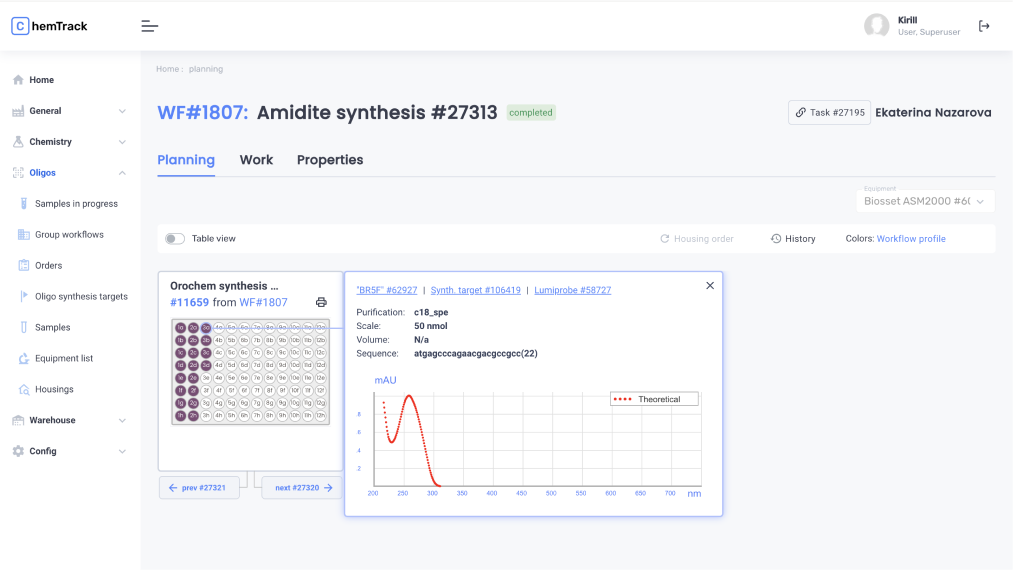The height and width of the screenshot is (570, 1013).
Task: Click the link icon in Task #27195
Action: 800,112
